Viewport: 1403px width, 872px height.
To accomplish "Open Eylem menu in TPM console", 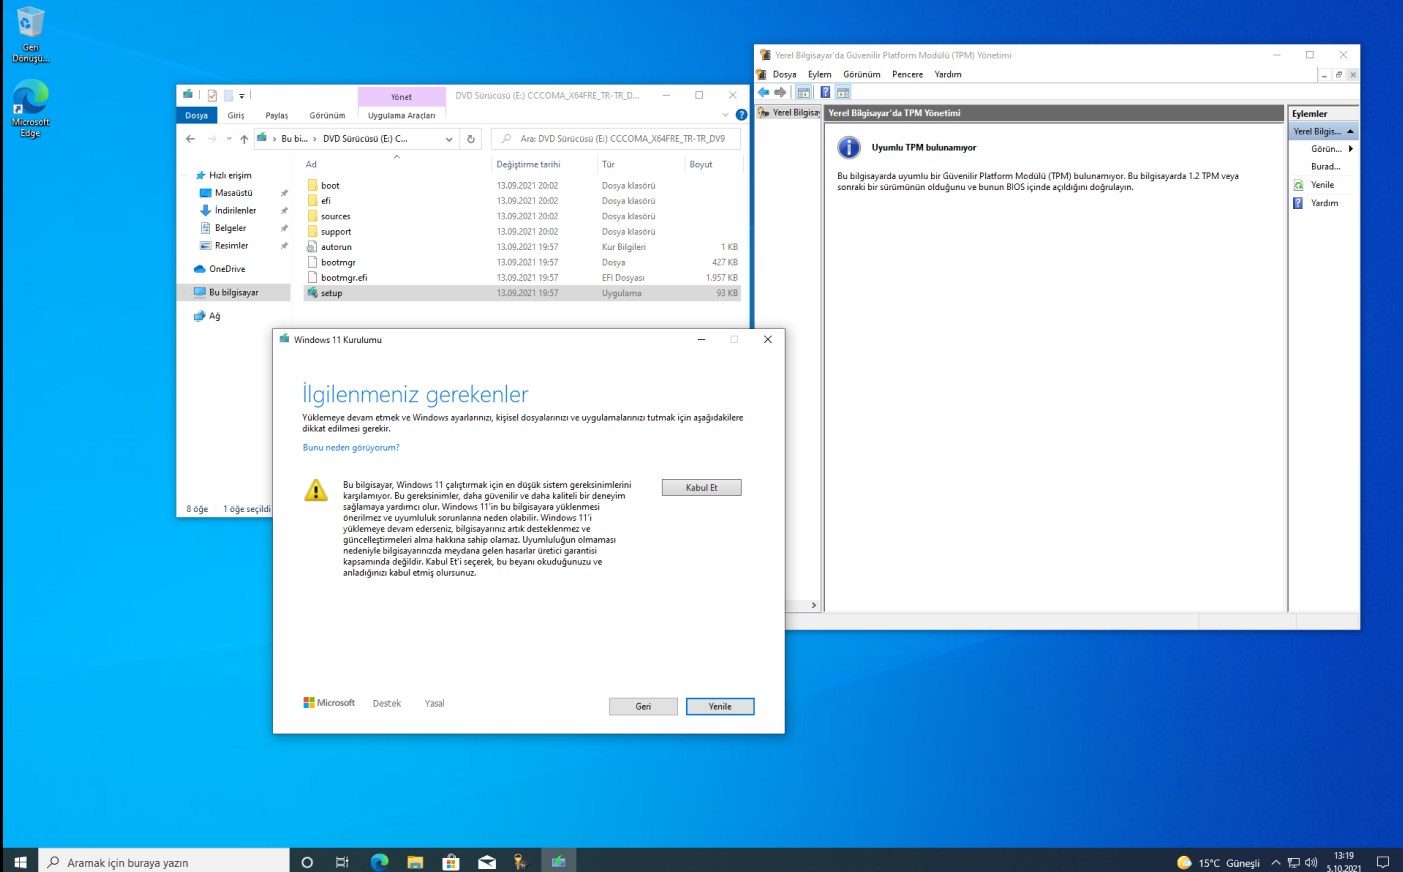I will tap(820, 74).
